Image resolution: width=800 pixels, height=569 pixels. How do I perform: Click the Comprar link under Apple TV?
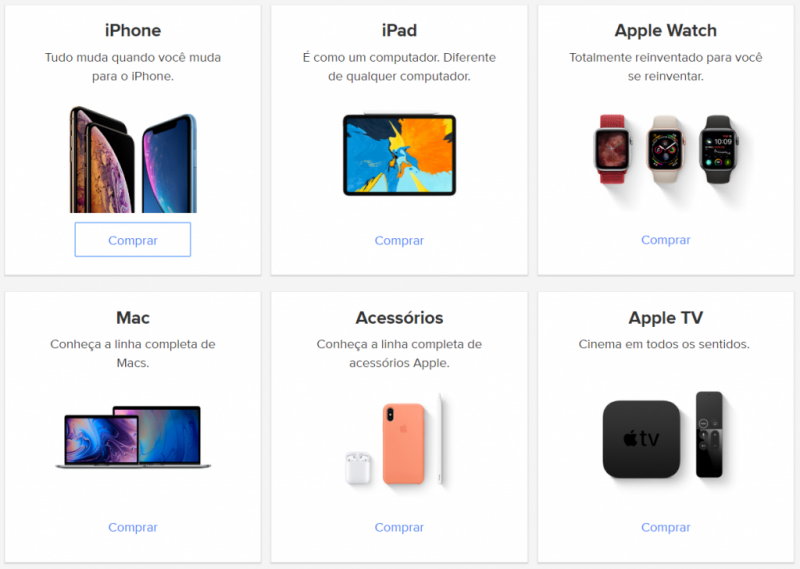tap(665, 527)
